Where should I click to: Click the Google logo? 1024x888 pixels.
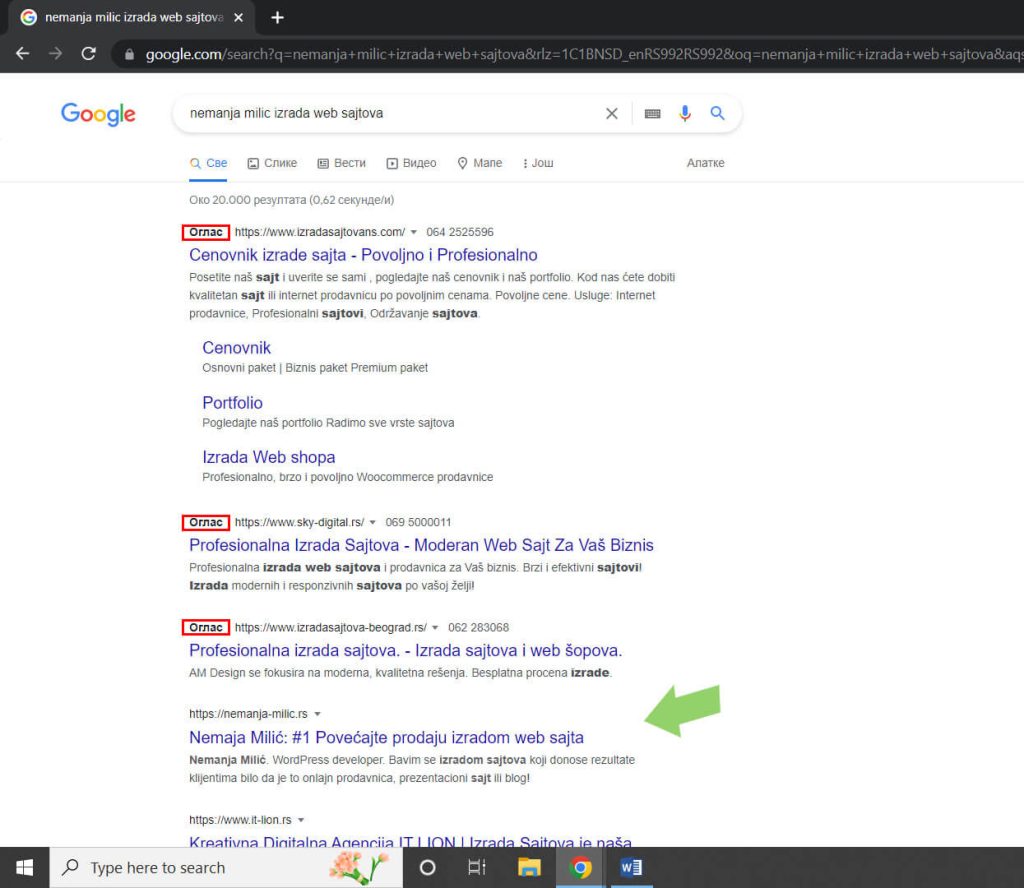click(97, 114)
